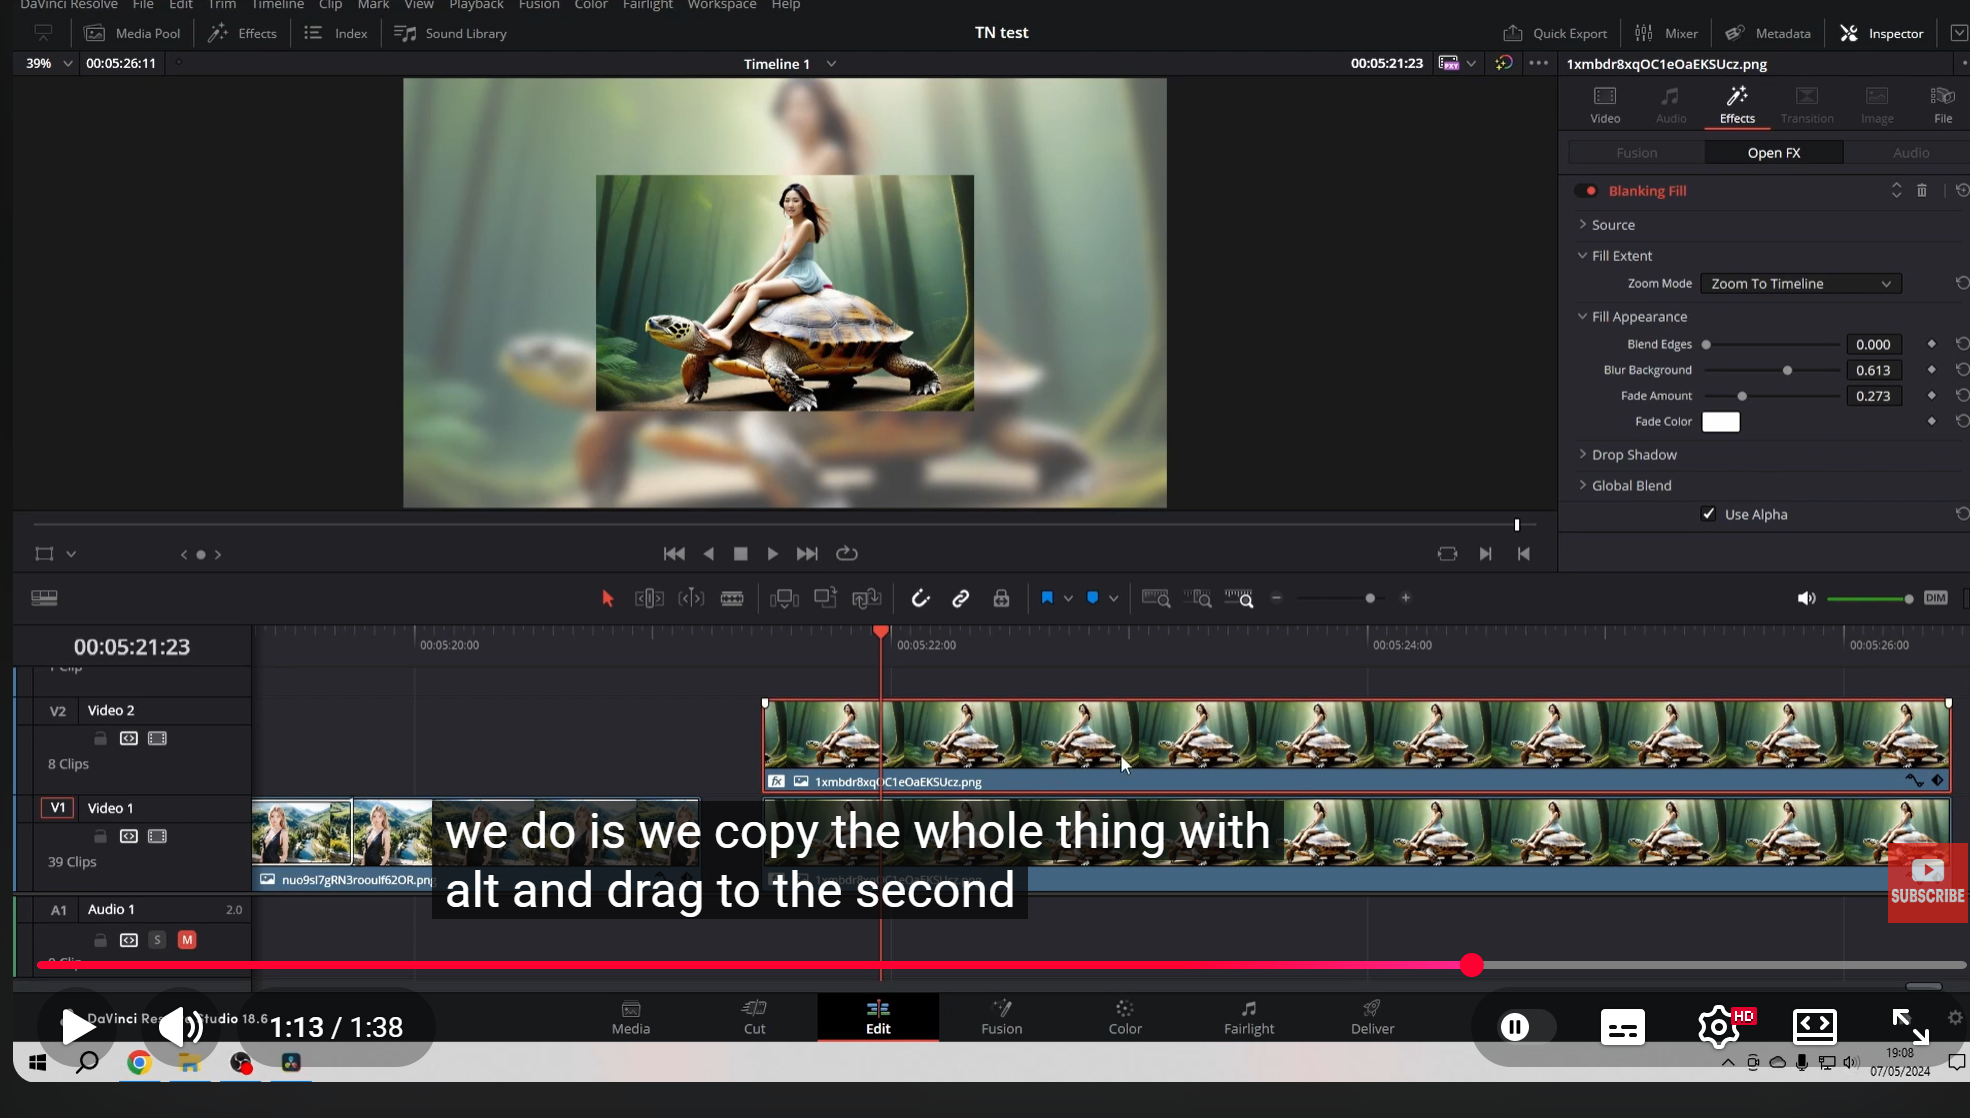Toggle Linked Selection chain icon
This screenshot has height=1118, width=1970.
(960, 598)
